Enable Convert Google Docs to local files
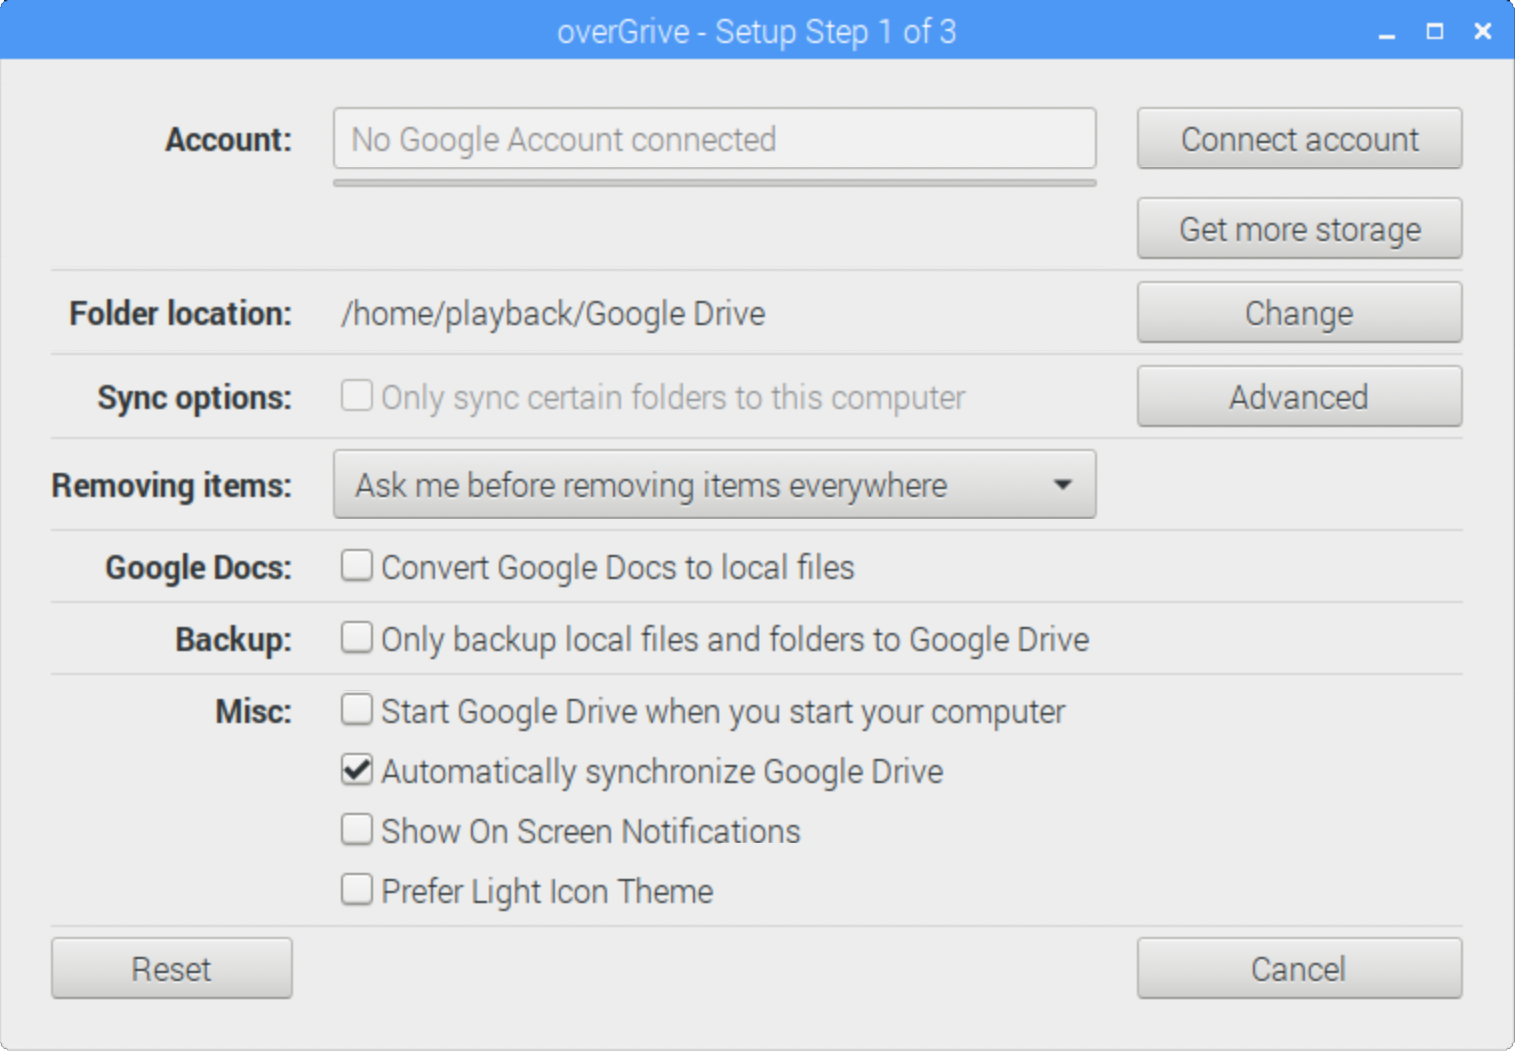This screenshot has height=1051, width=1515. coord(357,566)
